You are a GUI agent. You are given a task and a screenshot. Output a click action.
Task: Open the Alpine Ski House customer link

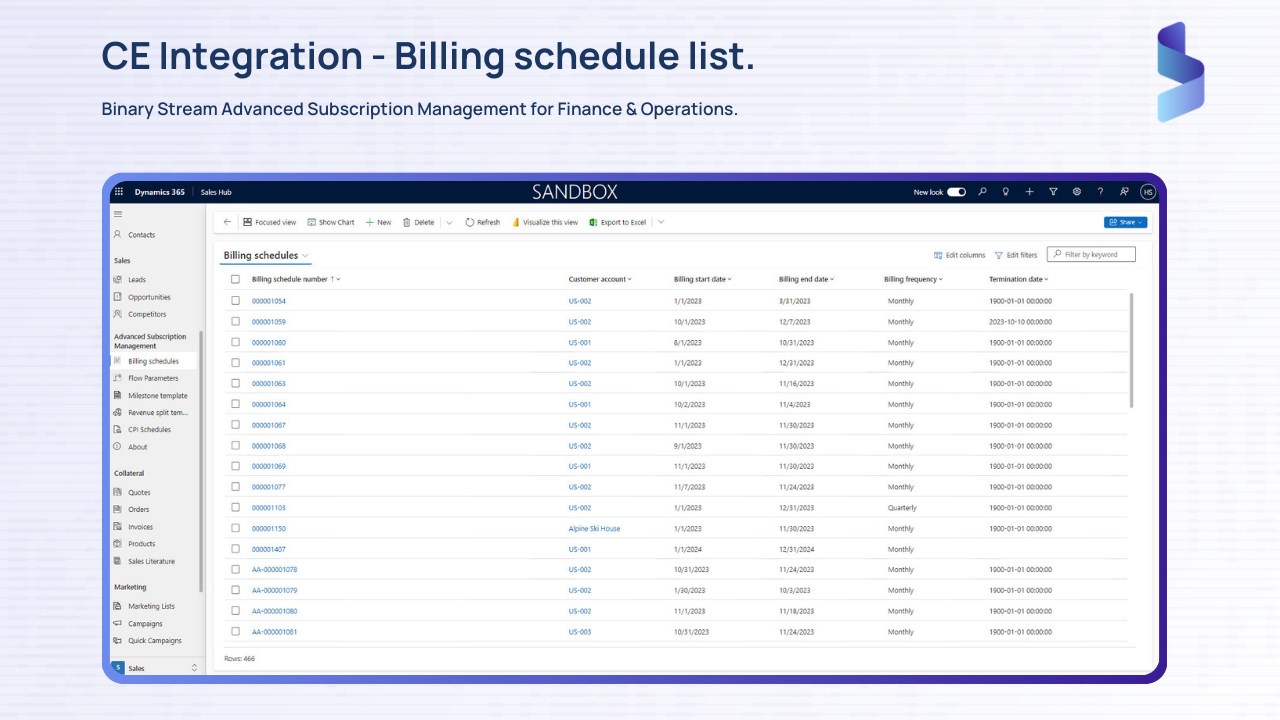pos(594,528)
